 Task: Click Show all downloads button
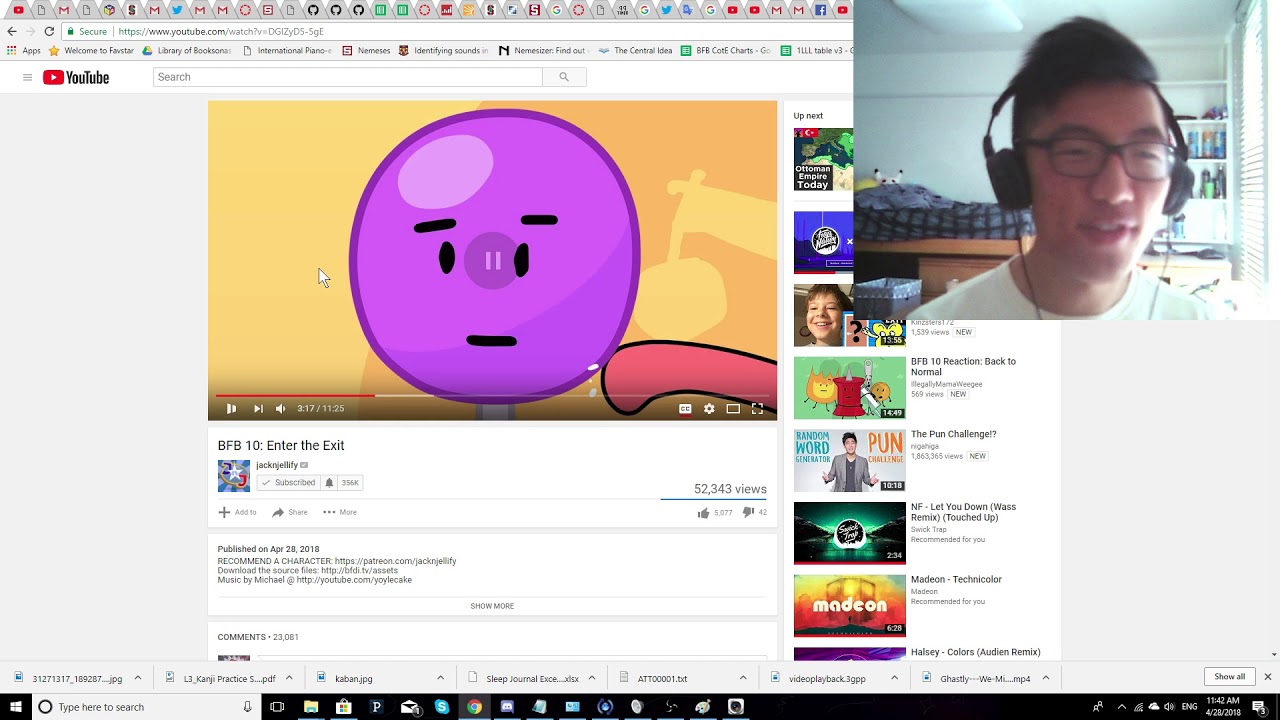pos(1230,677)
